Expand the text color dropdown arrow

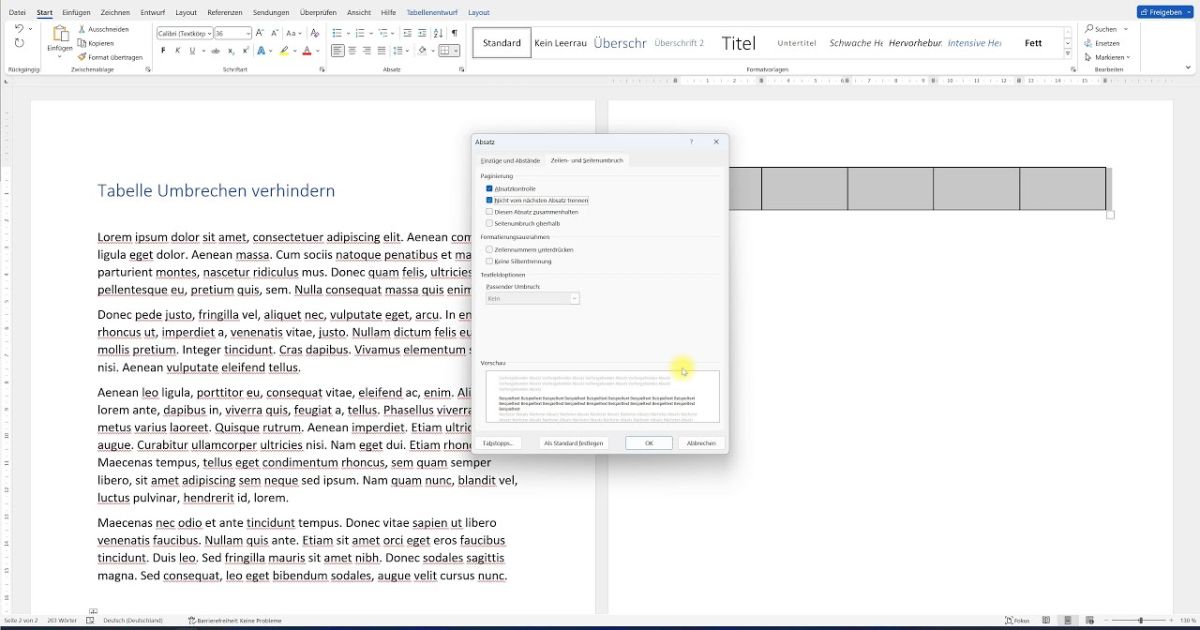[x=316, y=51]
